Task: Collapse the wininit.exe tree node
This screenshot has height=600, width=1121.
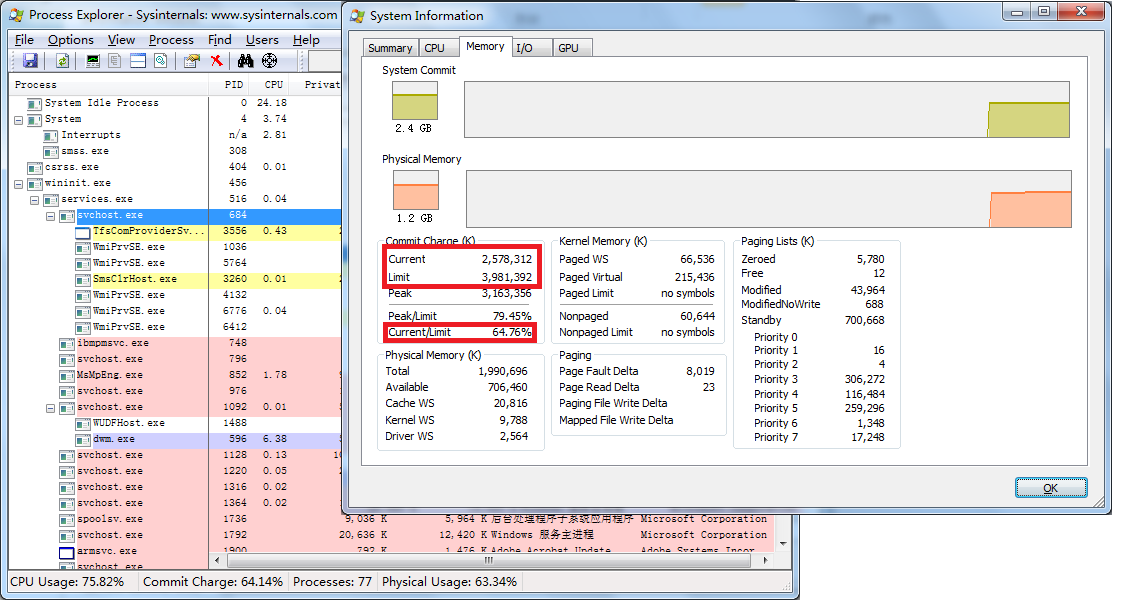Action: pyautogui.click(x=19, y=184)
